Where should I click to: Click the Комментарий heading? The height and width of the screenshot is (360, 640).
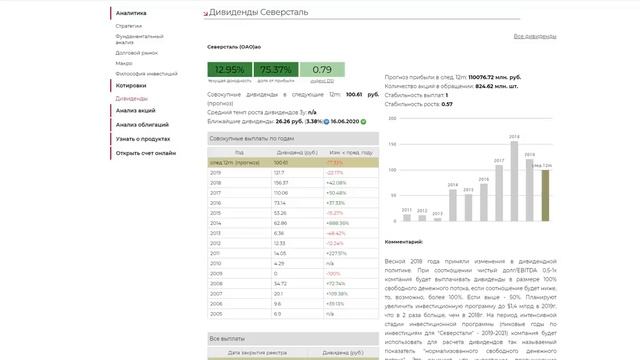coord(403,242)
